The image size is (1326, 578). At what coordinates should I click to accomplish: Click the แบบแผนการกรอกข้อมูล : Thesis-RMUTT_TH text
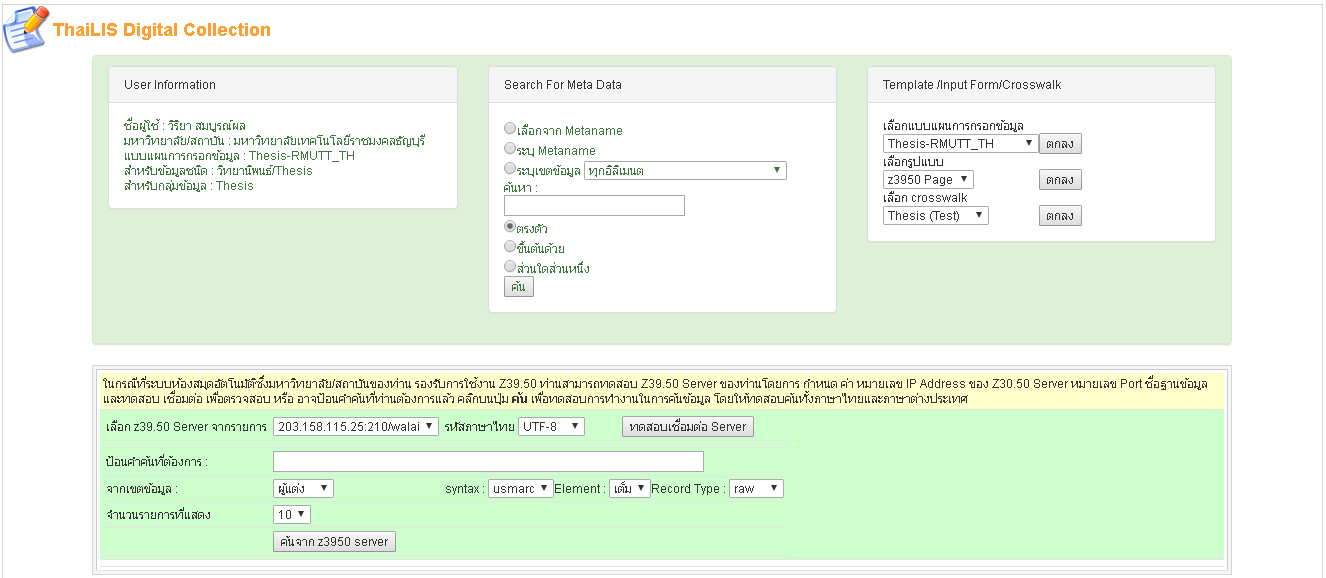point(239,156)
